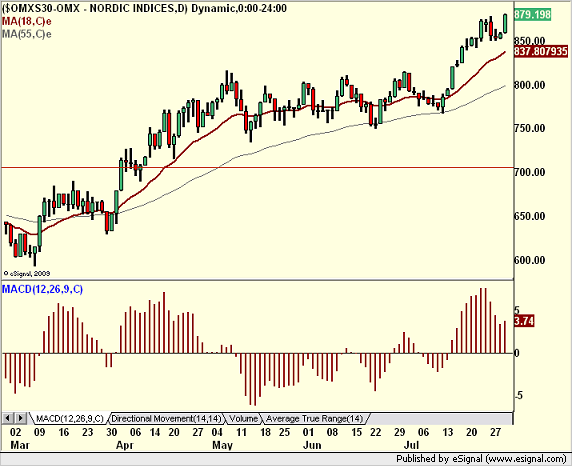Click the Apr month label on time axis
Screen dimensions: 572x466
point(125,446)
